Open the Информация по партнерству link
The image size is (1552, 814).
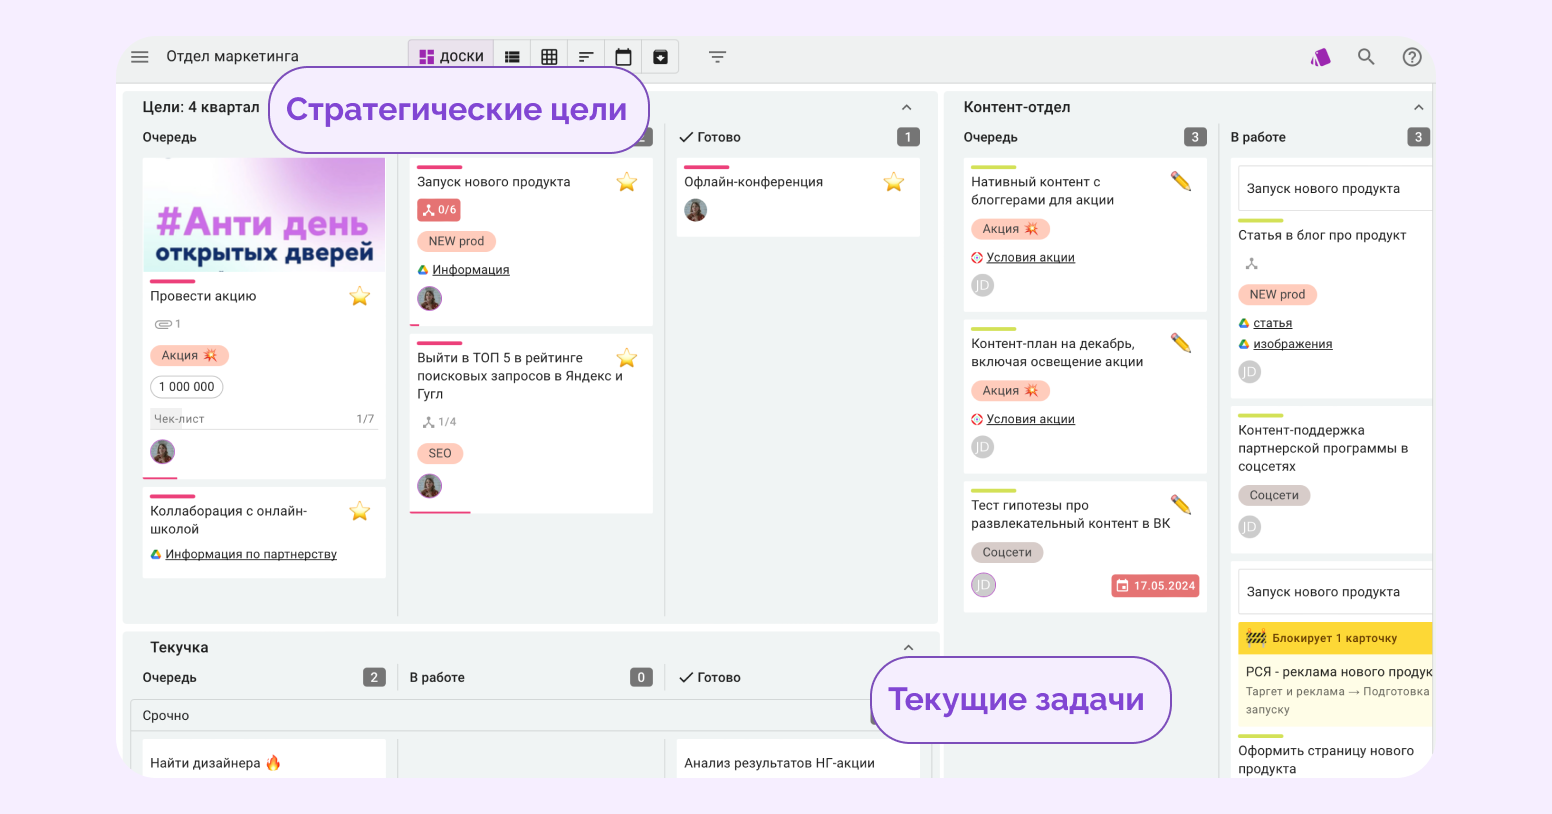(251, 554)
